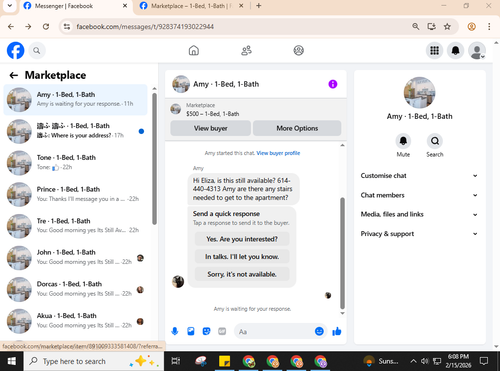Viewport: 500px width, 371px height.
Task: Open the emoji picker in message box
Action: coord(319,331)
